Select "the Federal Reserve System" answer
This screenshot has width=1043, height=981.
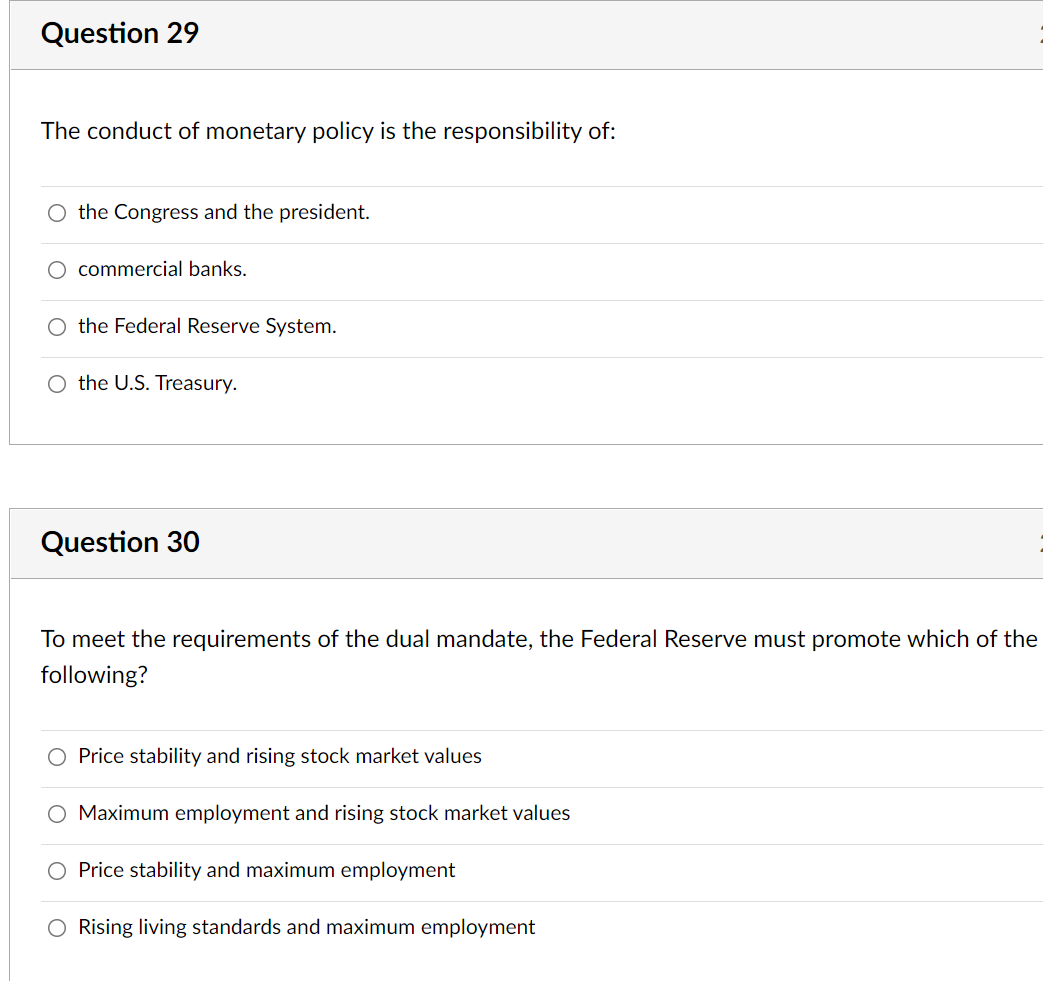(x=57, y=326)
